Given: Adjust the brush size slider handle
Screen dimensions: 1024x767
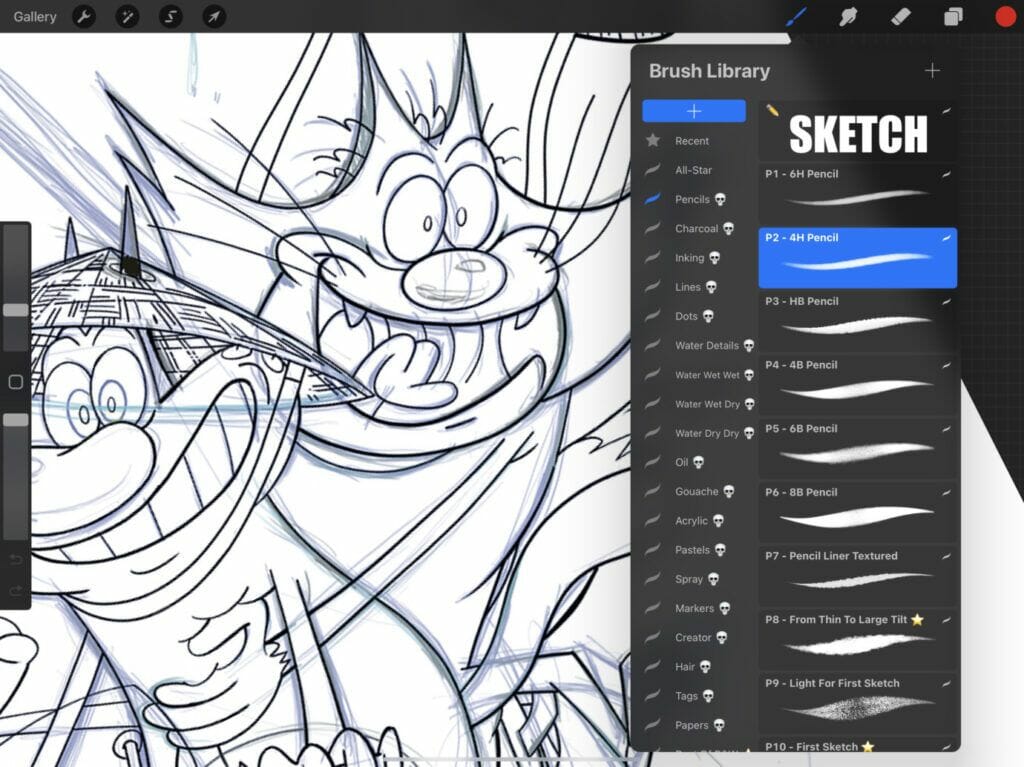Looking at the screenshot, I should click(x=16, y=310).
